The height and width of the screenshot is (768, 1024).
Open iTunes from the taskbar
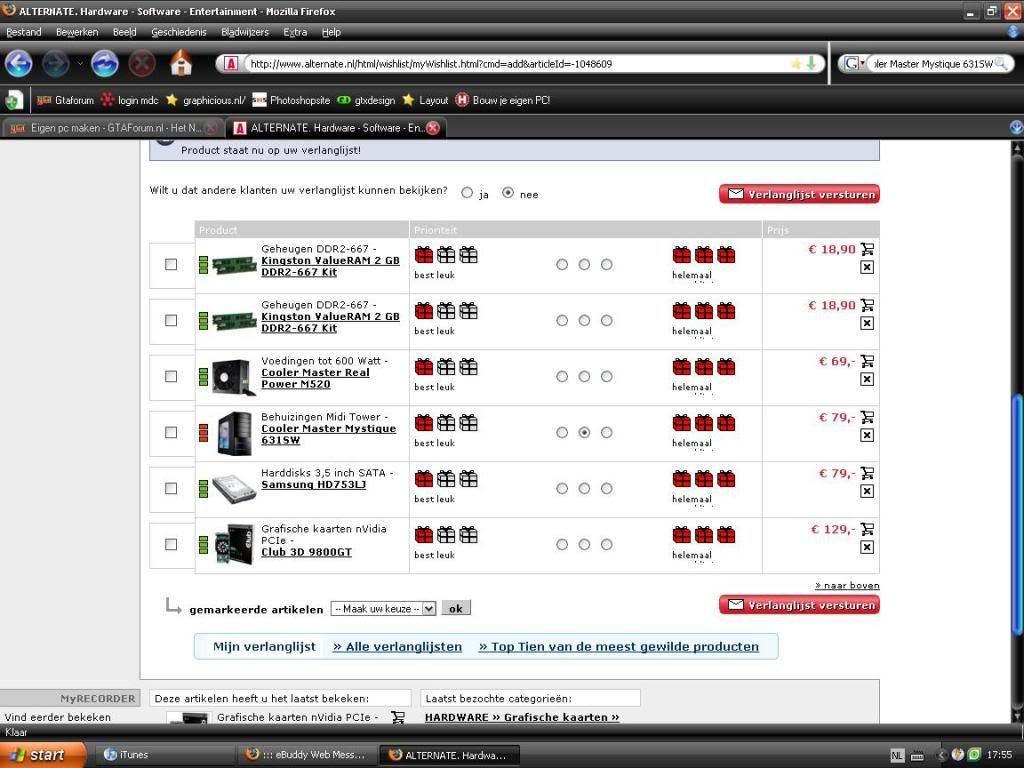point(163,754)
